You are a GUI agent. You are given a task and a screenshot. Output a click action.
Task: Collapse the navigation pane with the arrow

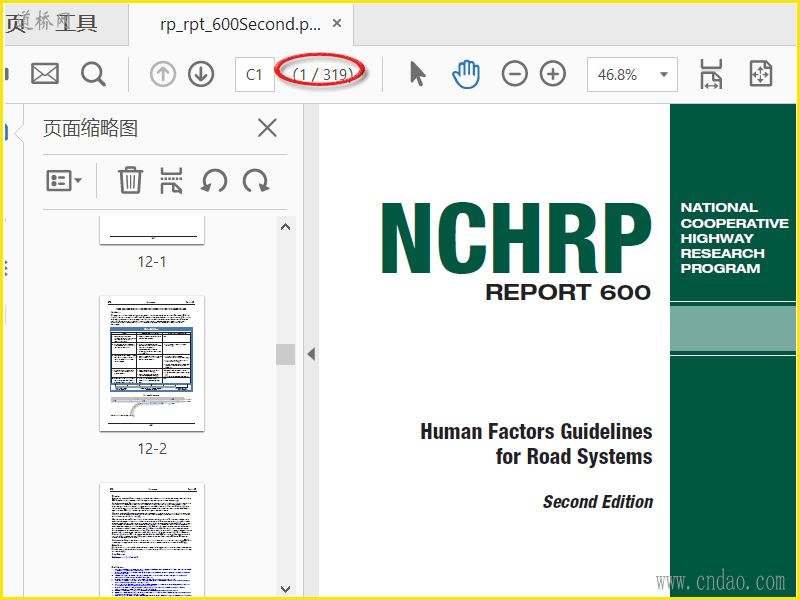coord(311,354)
